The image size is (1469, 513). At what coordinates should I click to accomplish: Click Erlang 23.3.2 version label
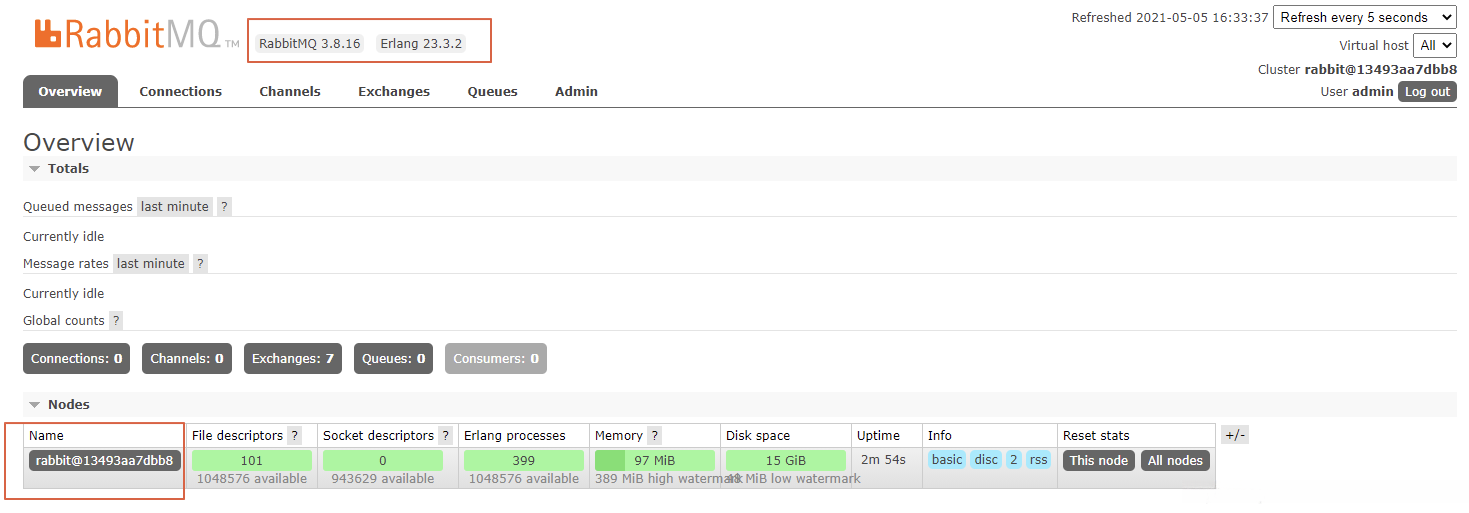click(421, 44)
